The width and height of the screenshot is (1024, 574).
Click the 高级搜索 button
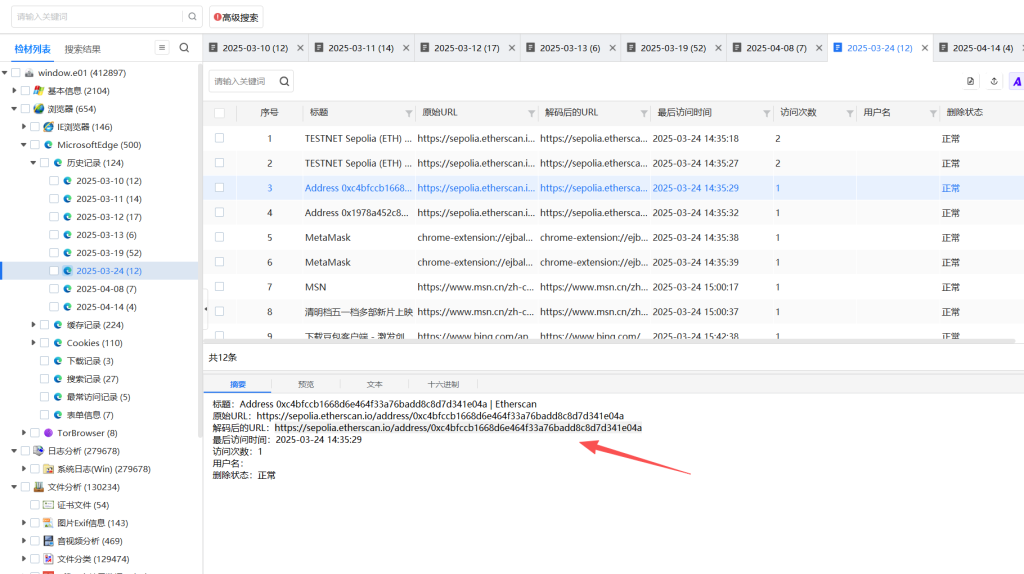[236, 17]
